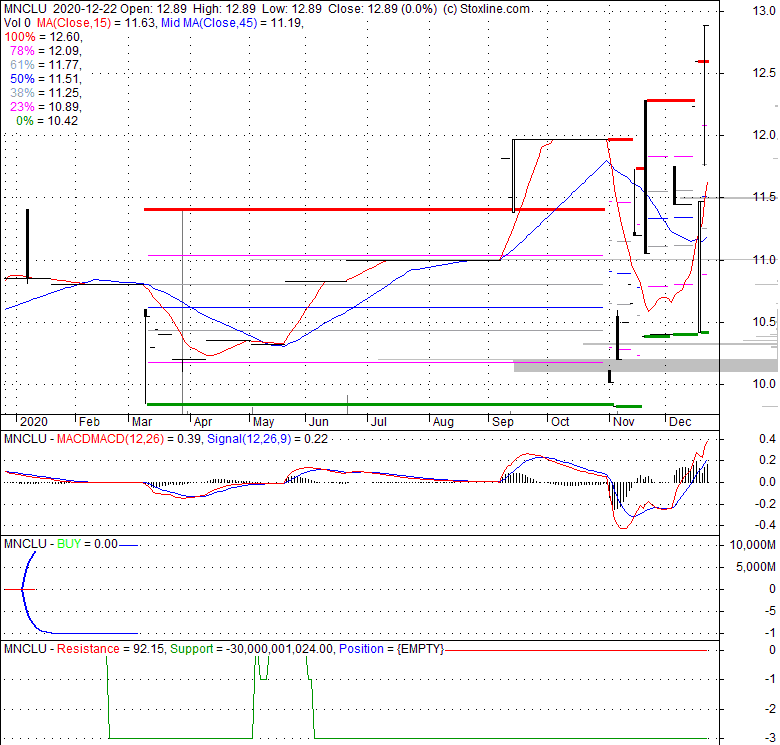
Task: Click the Close: 12.89 value in header
Action: point(364,9)
